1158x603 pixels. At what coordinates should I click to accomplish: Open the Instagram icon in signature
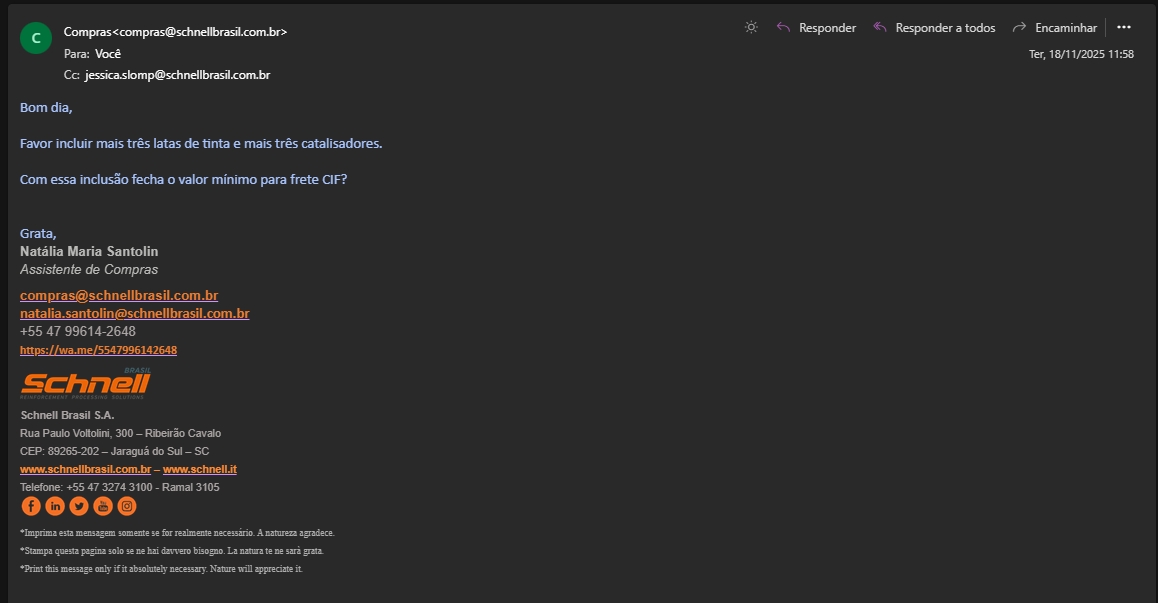click(x=127, y=506)
